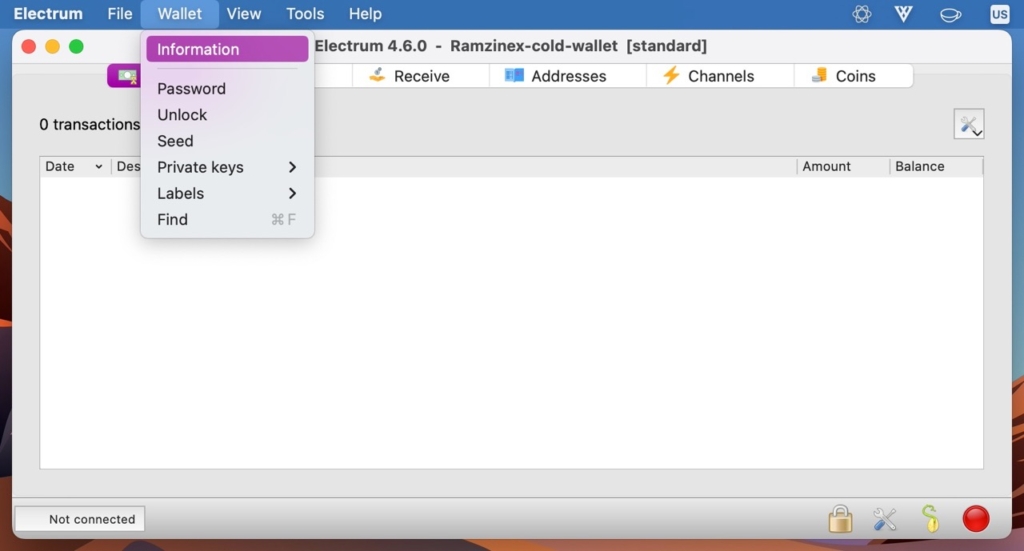
Task: Open the V-shaped menu bar extra icon
Action: click(903, 14)
